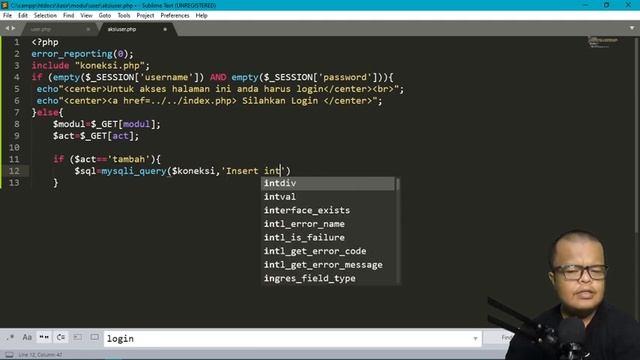Click on $modul variable in line 8
The image size is (640, 360).
pyautogui.click(x=69, y=124)
